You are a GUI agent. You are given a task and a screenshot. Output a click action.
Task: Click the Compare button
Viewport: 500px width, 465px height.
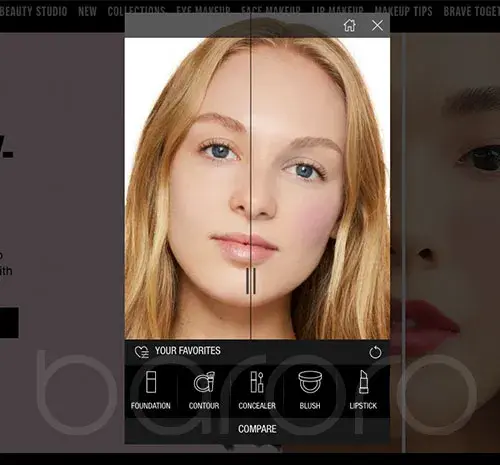[x=257, y=429]
